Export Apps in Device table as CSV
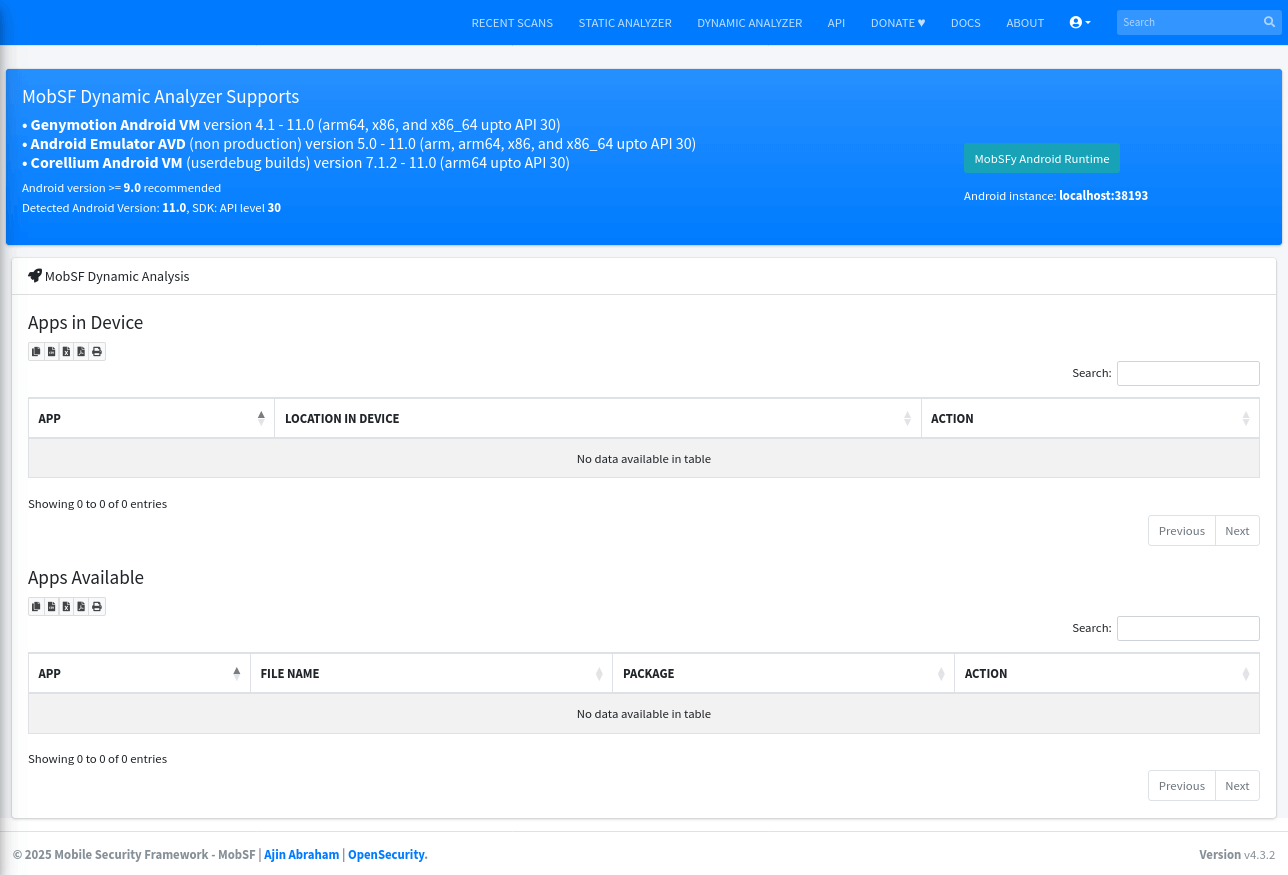The height and width of the screenshot is (875, 1288). (x=51, y=351)
